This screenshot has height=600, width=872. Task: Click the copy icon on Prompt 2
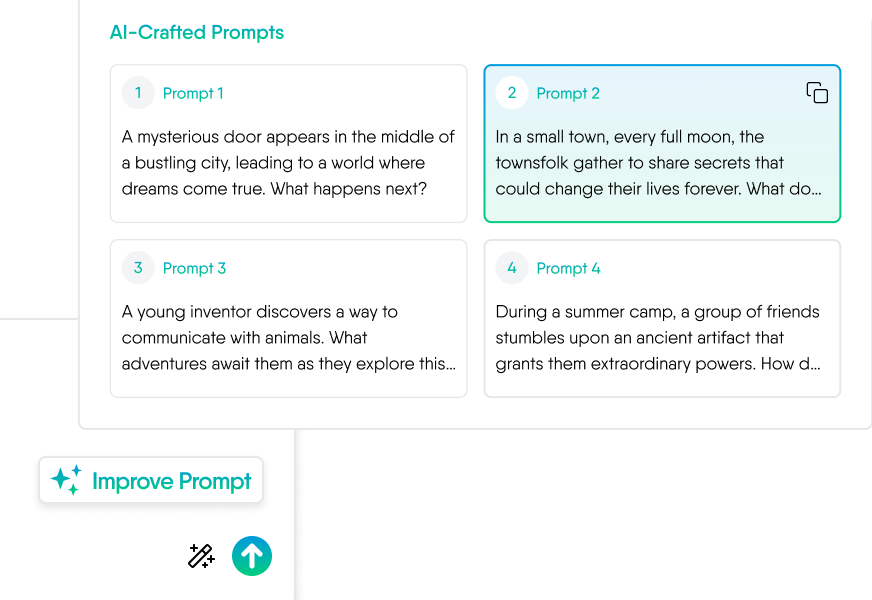click(817, 92)
